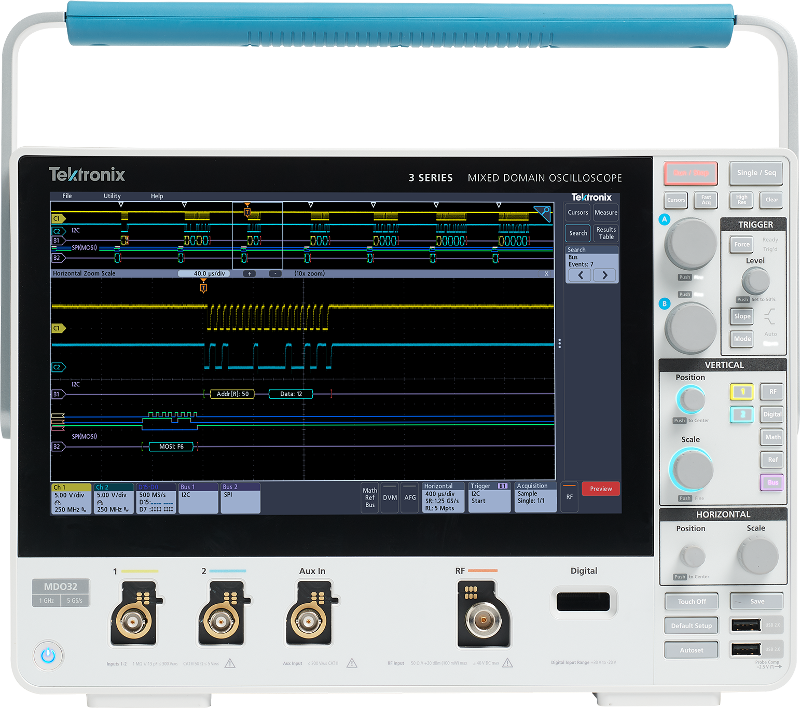Click the zoom scale up arrow button
The width and height of the screenshot is (800, 708).
(x=249, y=273)
